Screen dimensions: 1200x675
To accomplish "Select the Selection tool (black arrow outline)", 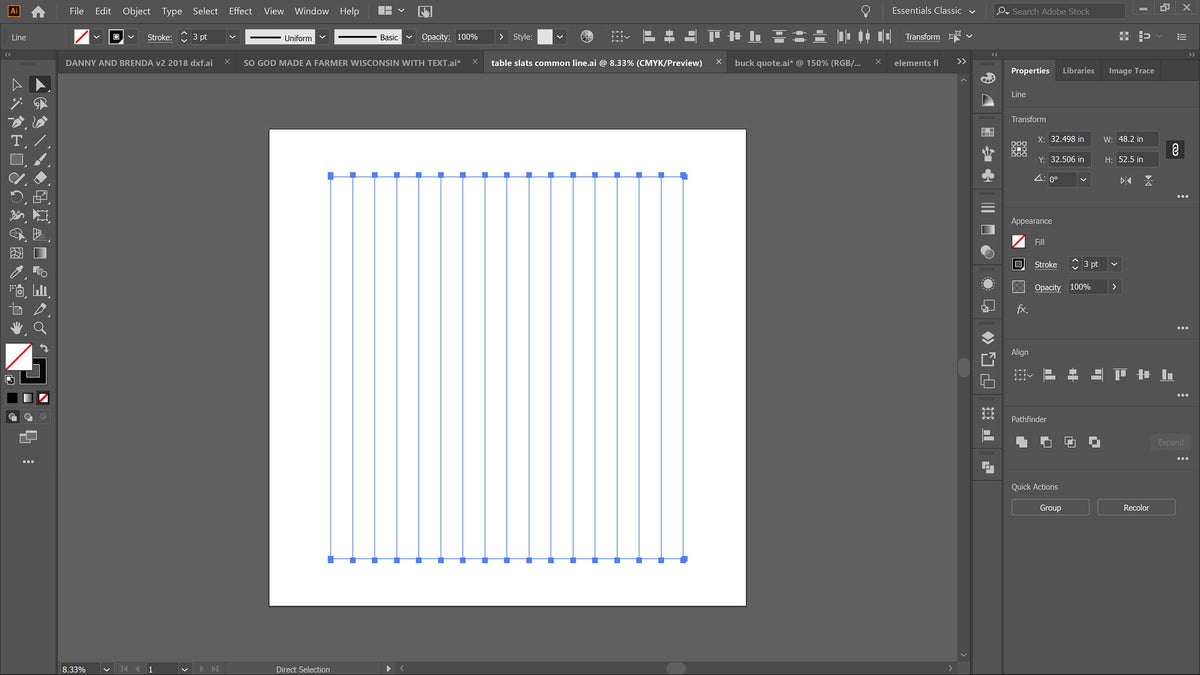I will pyautogui.click(x=17, y=85).
